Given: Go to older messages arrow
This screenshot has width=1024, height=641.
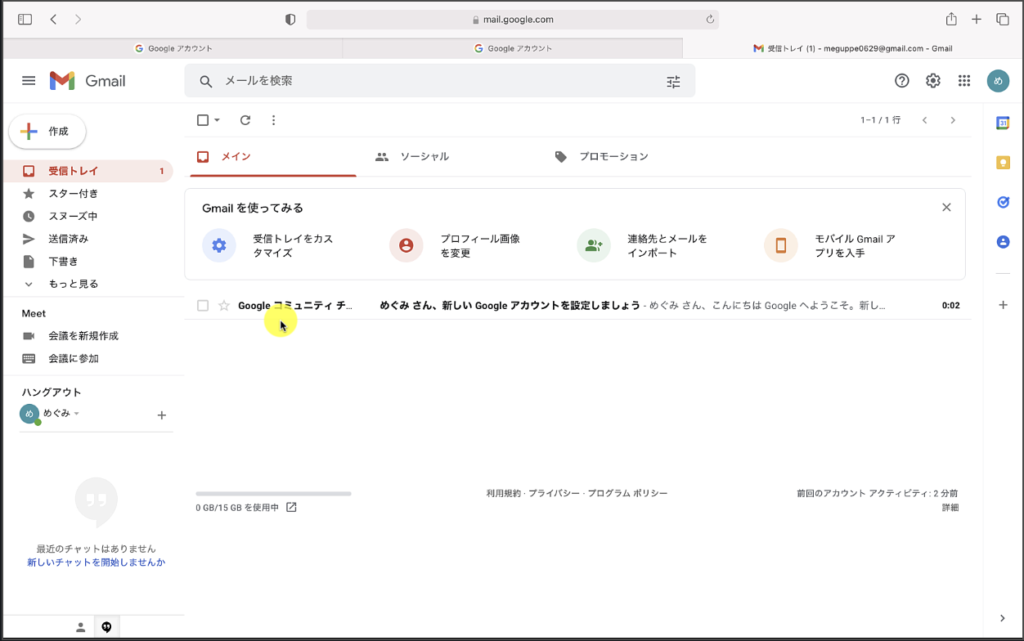Looking at the screenshot, I should (953, 120).
